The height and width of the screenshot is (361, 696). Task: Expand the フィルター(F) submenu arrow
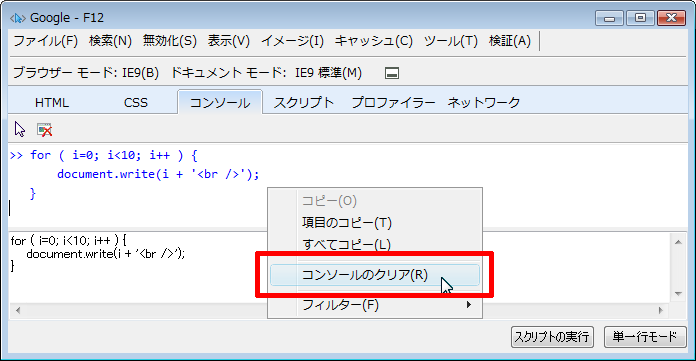(x=469, y=305)
